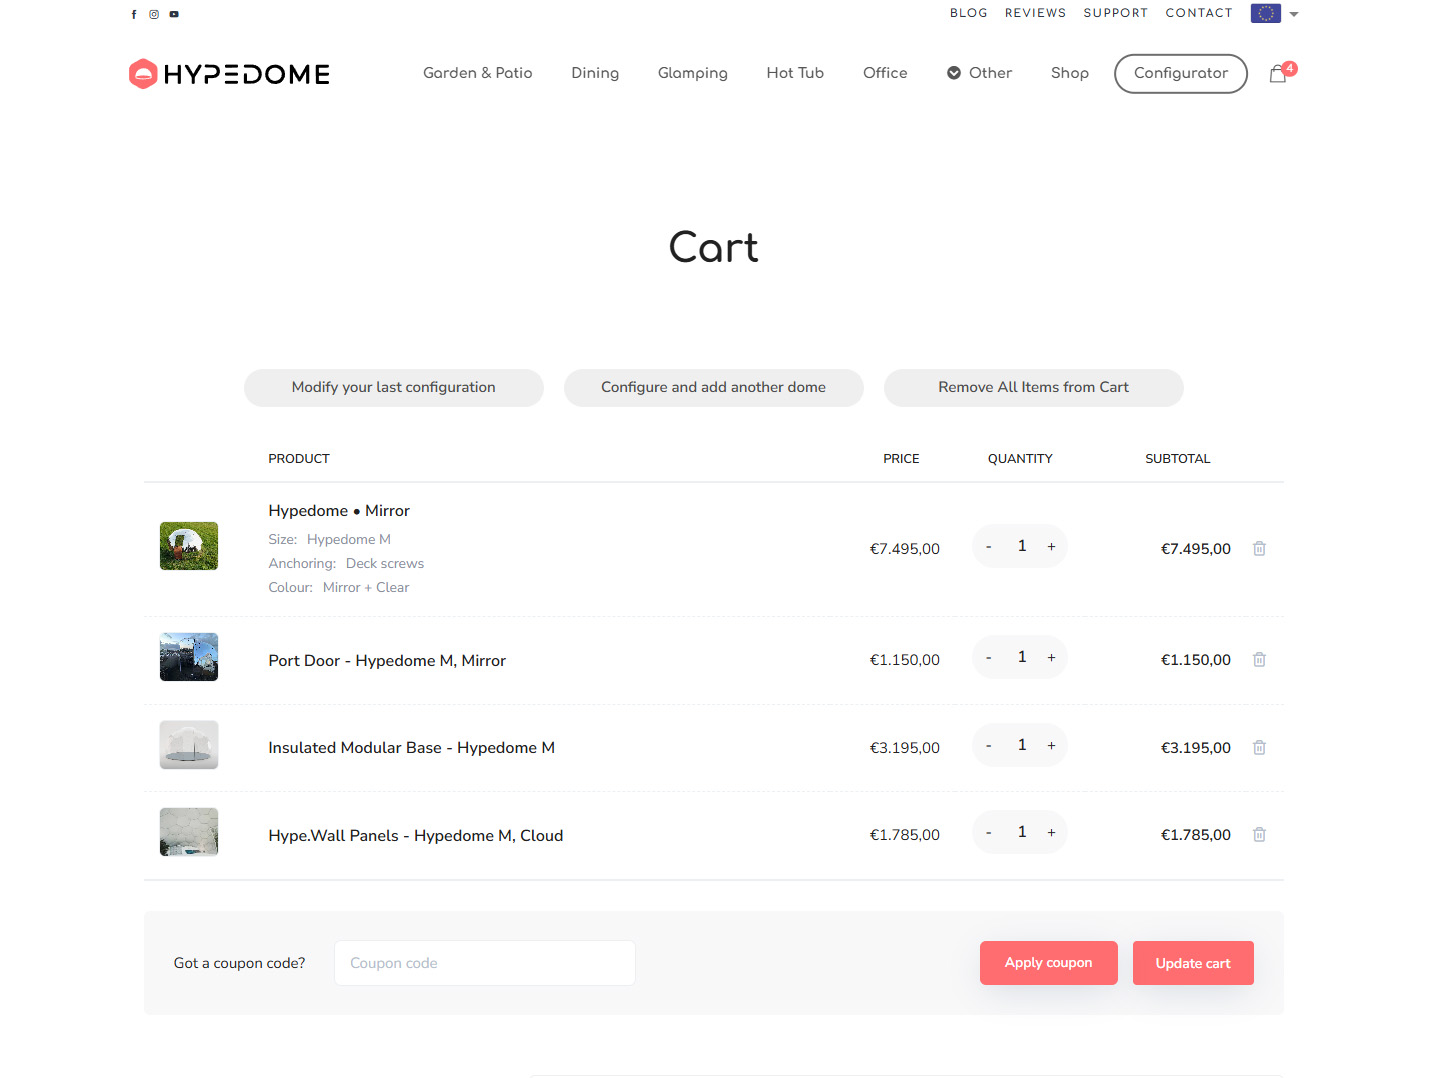Viewport: 1437px width, 1078px height.
Task: Remove Insulated Modular Base via trash icon
Action: 1259,747
